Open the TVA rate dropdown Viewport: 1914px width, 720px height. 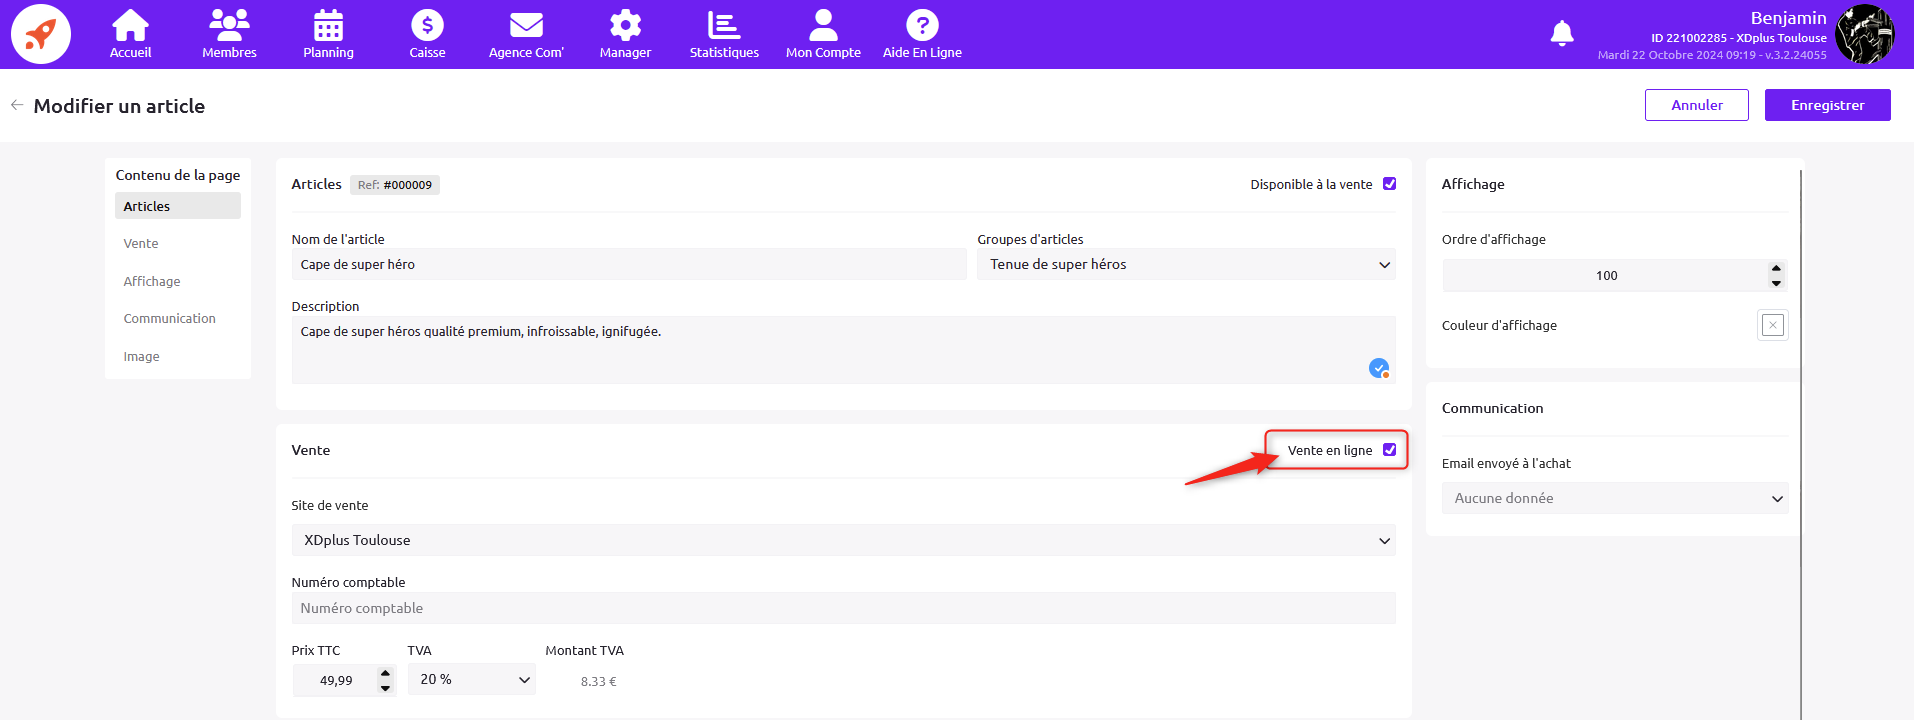tap(472, 680)
